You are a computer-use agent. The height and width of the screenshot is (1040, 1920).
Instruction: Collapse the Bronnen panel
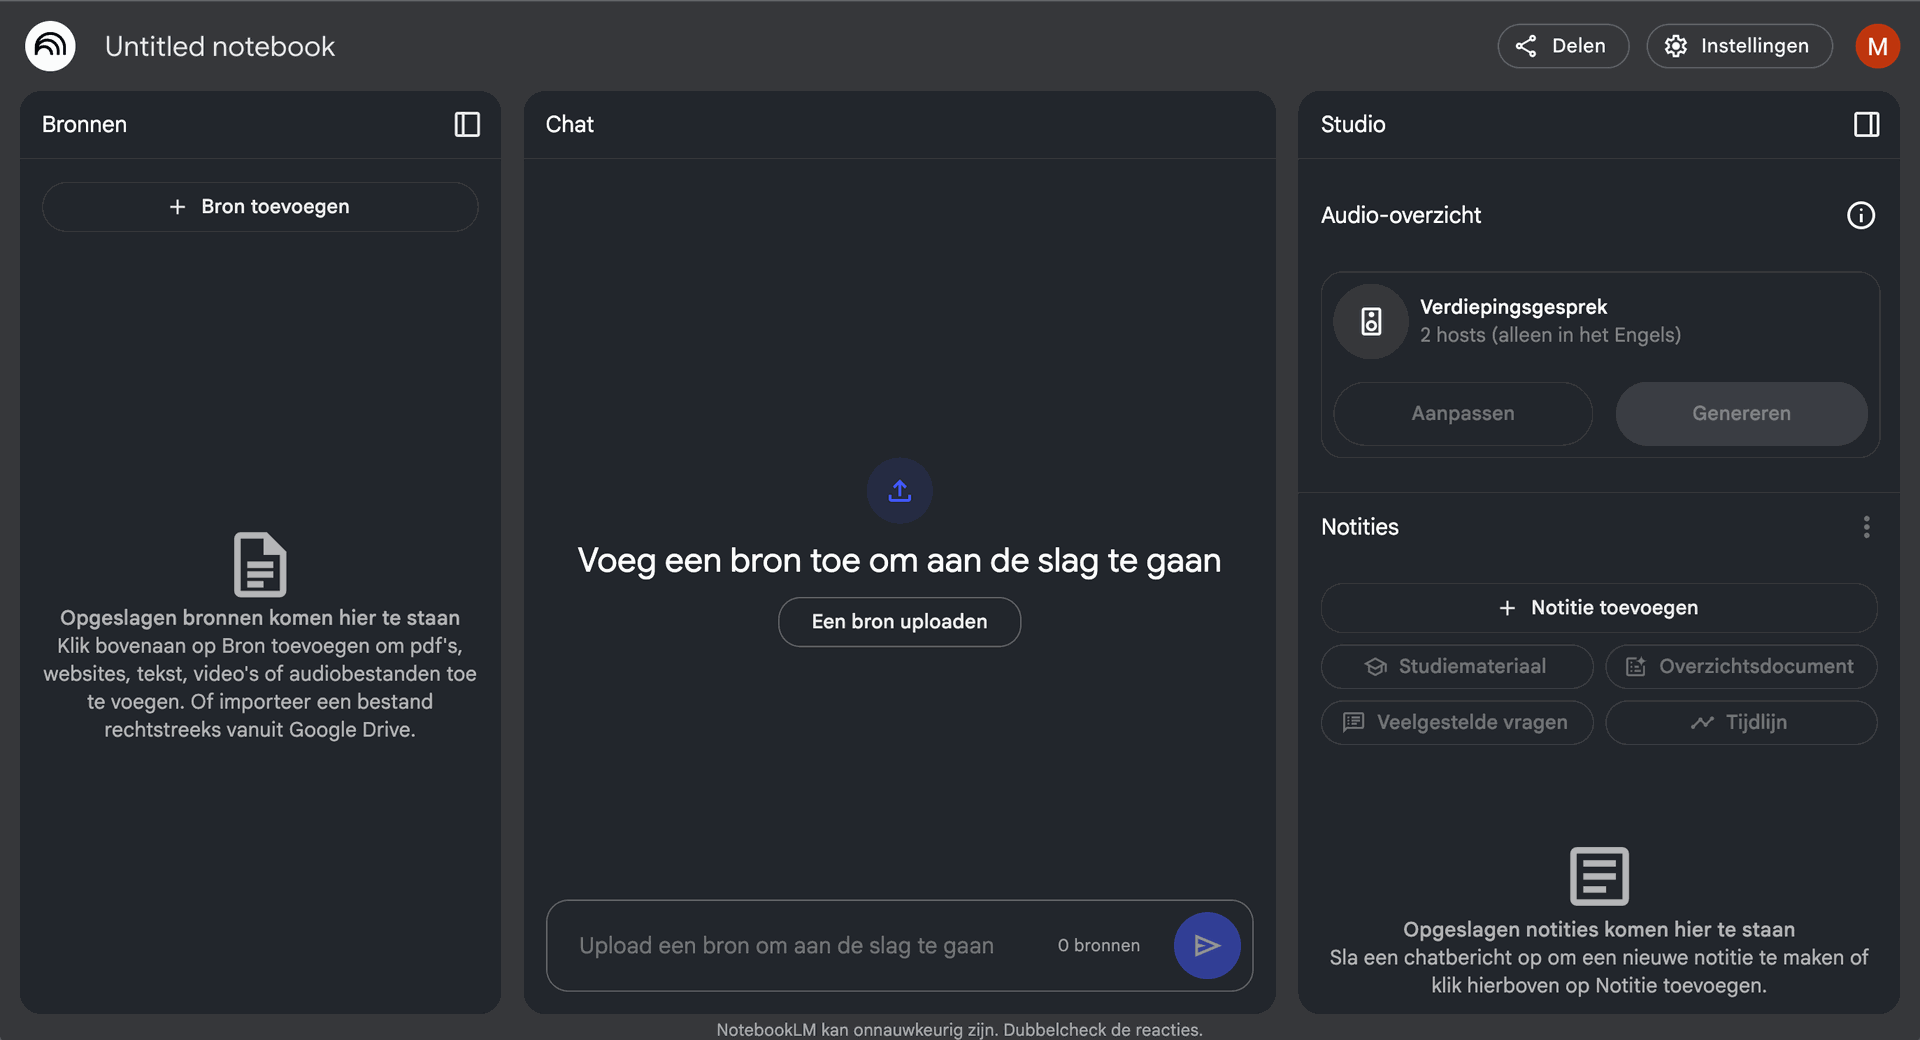[467, 124]
